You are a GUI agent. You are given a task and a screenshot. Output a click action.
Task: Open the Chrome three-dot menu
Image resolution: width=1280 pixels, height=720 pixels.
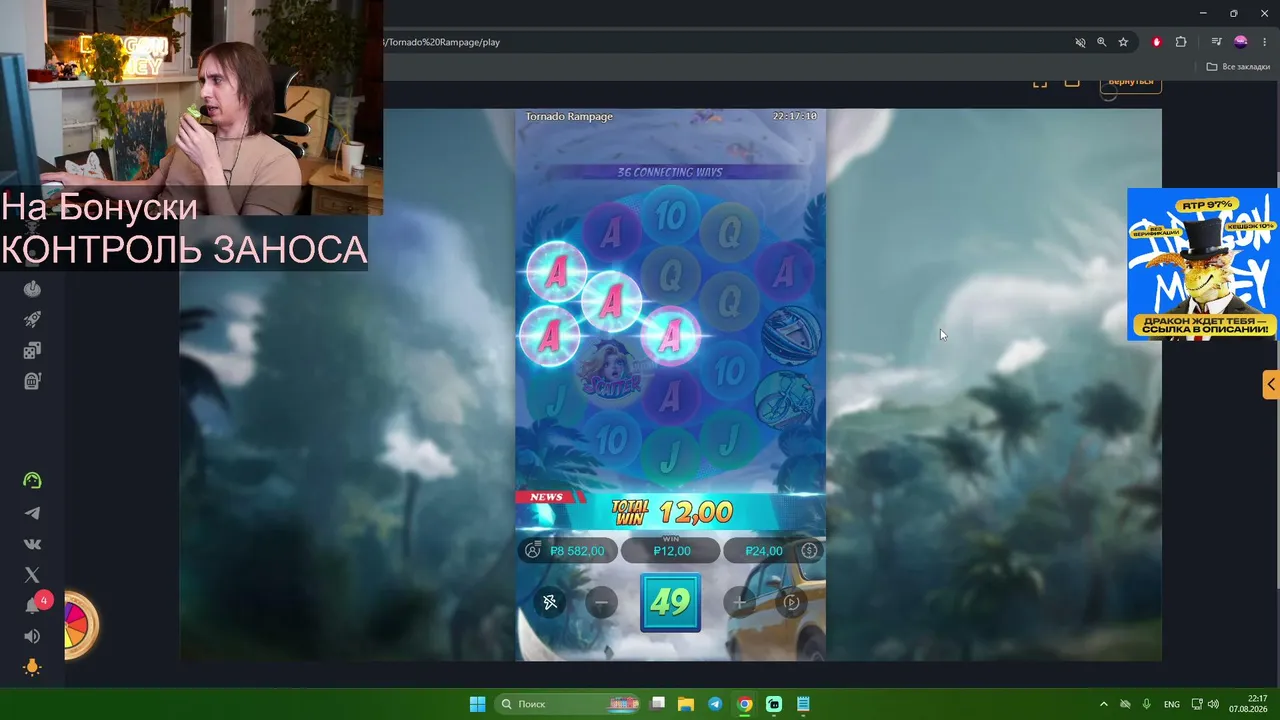point(1265,42)
